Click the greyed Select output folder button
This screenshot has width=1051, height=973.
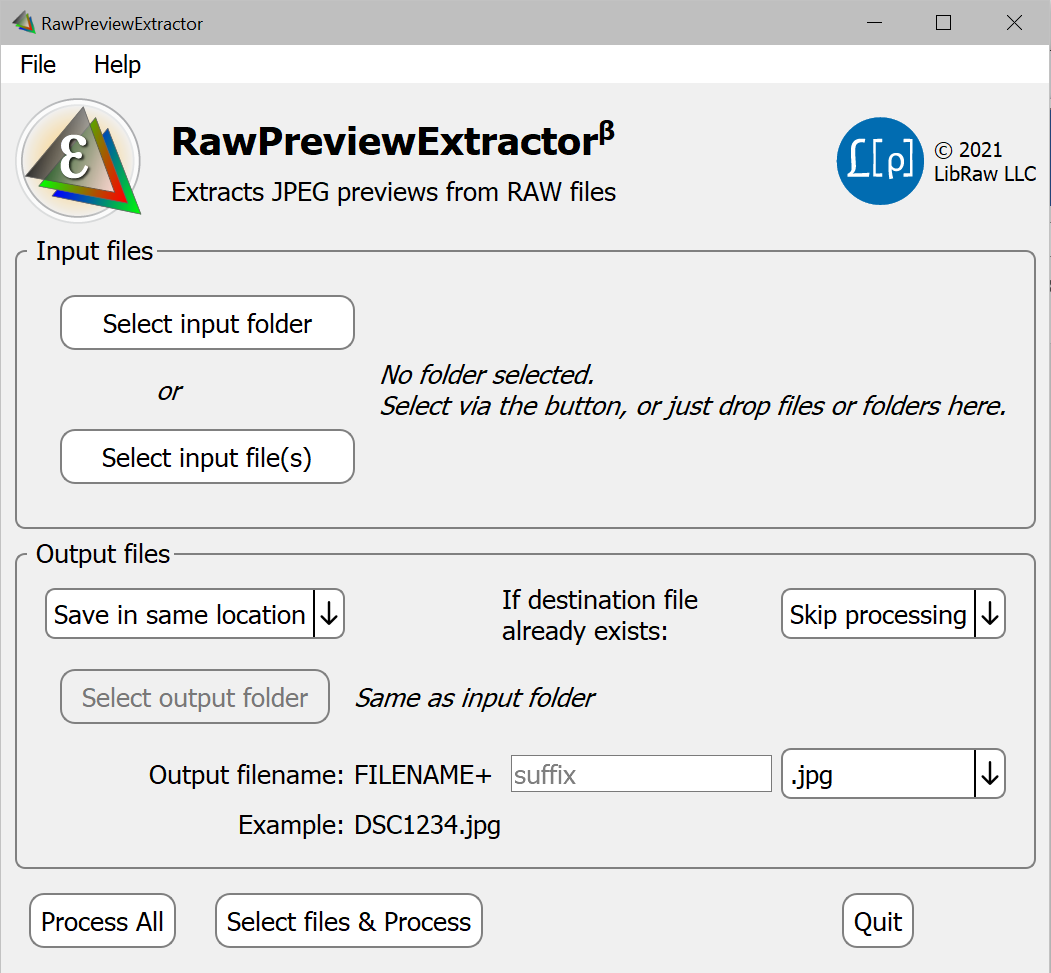pyautogui.click(x=195, y=697)
